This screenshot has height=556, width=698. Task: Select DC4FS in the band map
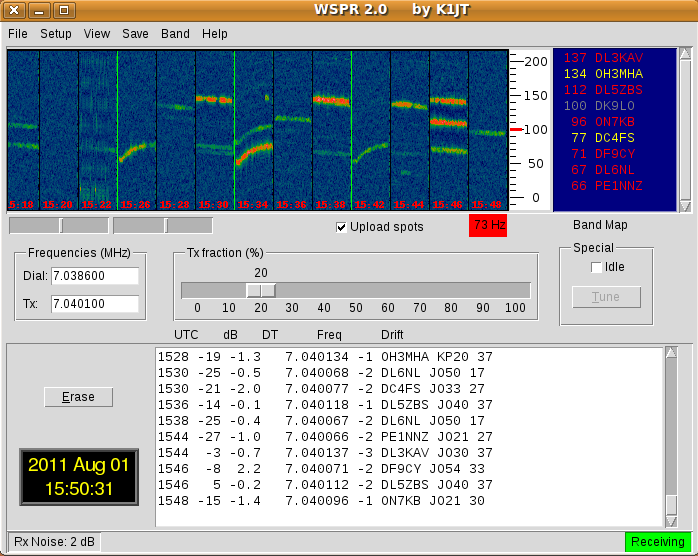pyautogui.click(x=603, y=138)
